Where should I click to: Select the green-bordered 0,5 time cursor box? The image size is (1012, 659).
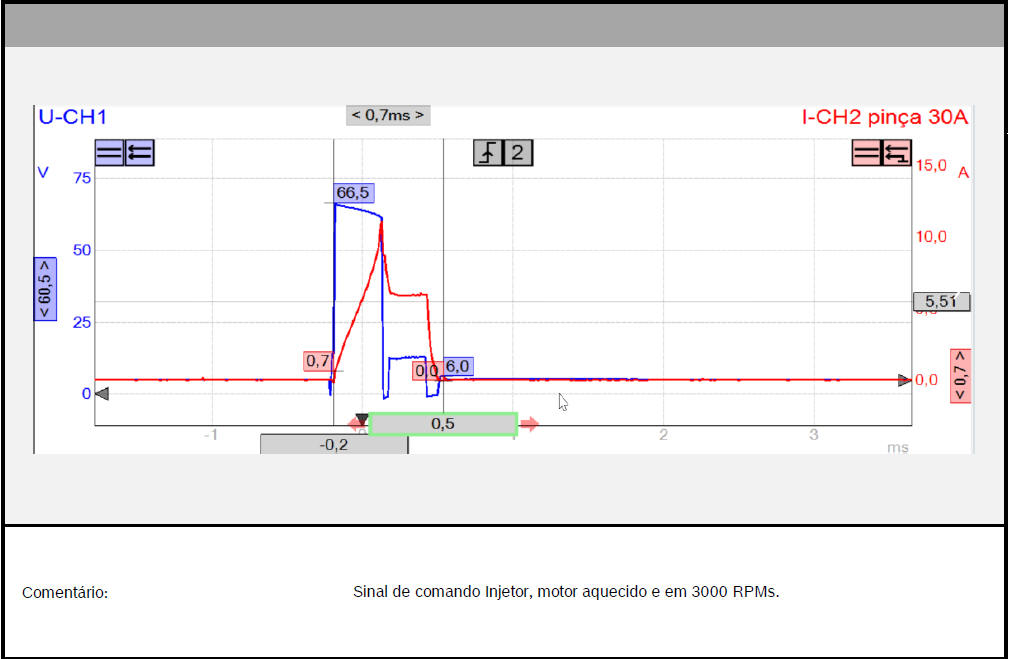click(443, 424)
